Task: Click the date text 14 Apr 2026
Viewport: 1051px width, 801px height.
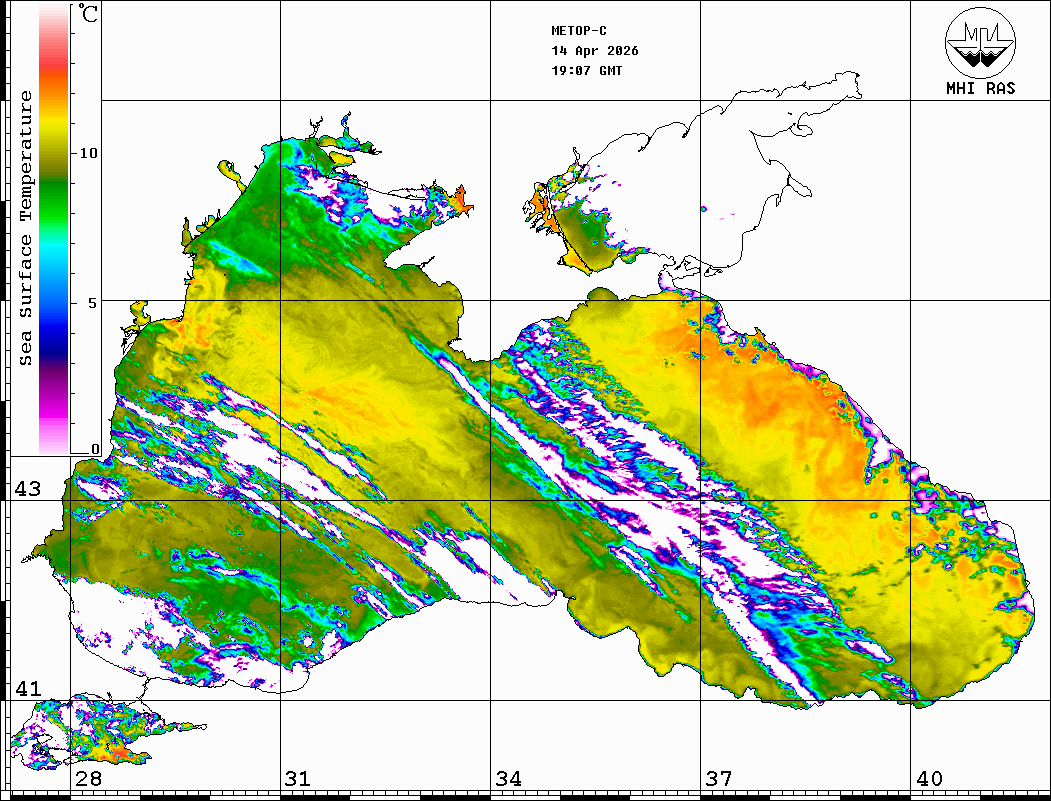Action: coord(595,51)
